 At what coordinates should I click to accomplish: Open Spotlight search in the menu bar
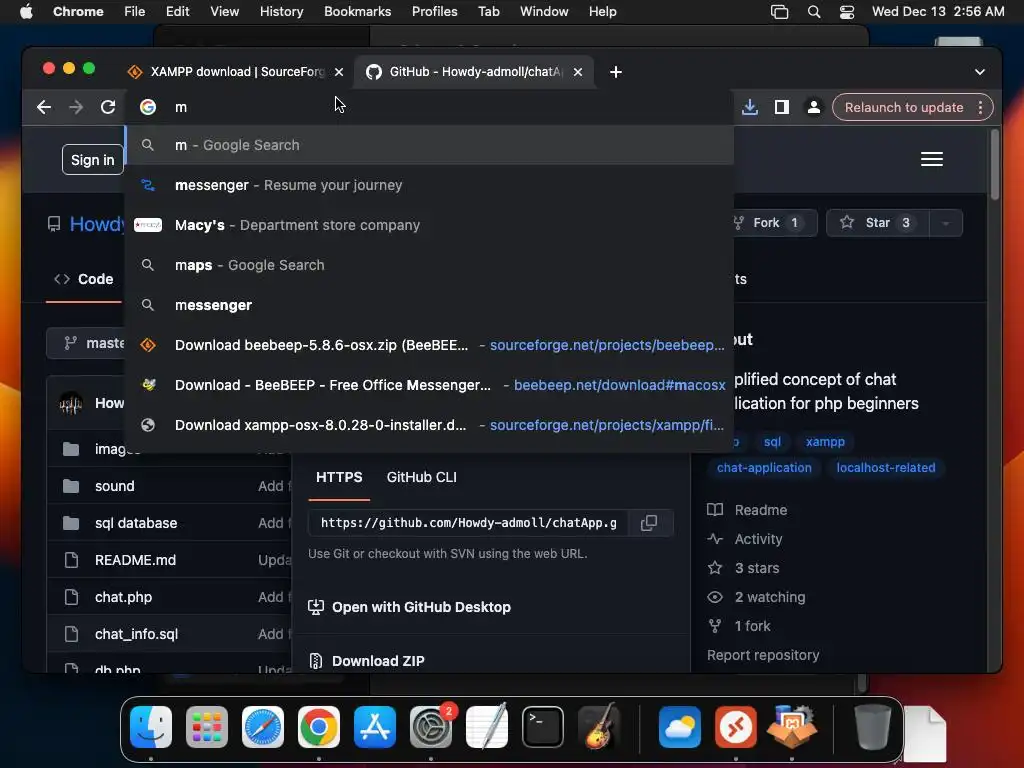(x=814, y=12)
